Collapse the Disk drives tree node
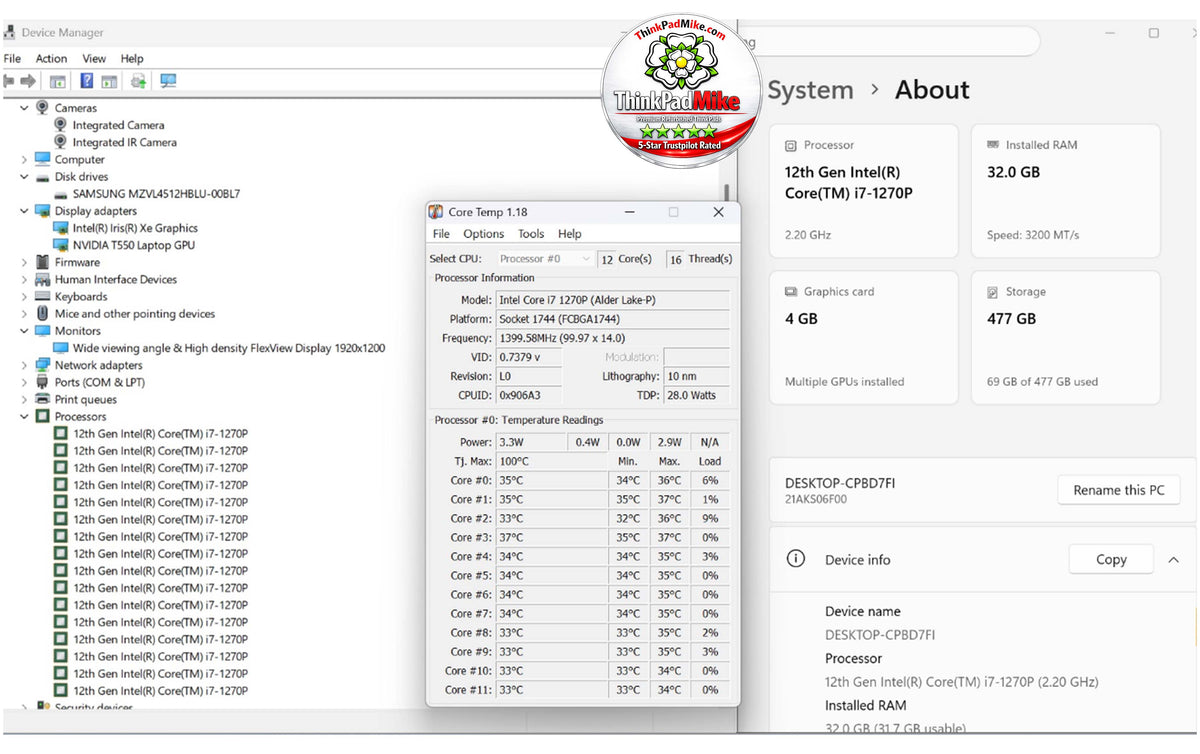The height and width of the screenshot is (754, 1200). coord(24,177)
